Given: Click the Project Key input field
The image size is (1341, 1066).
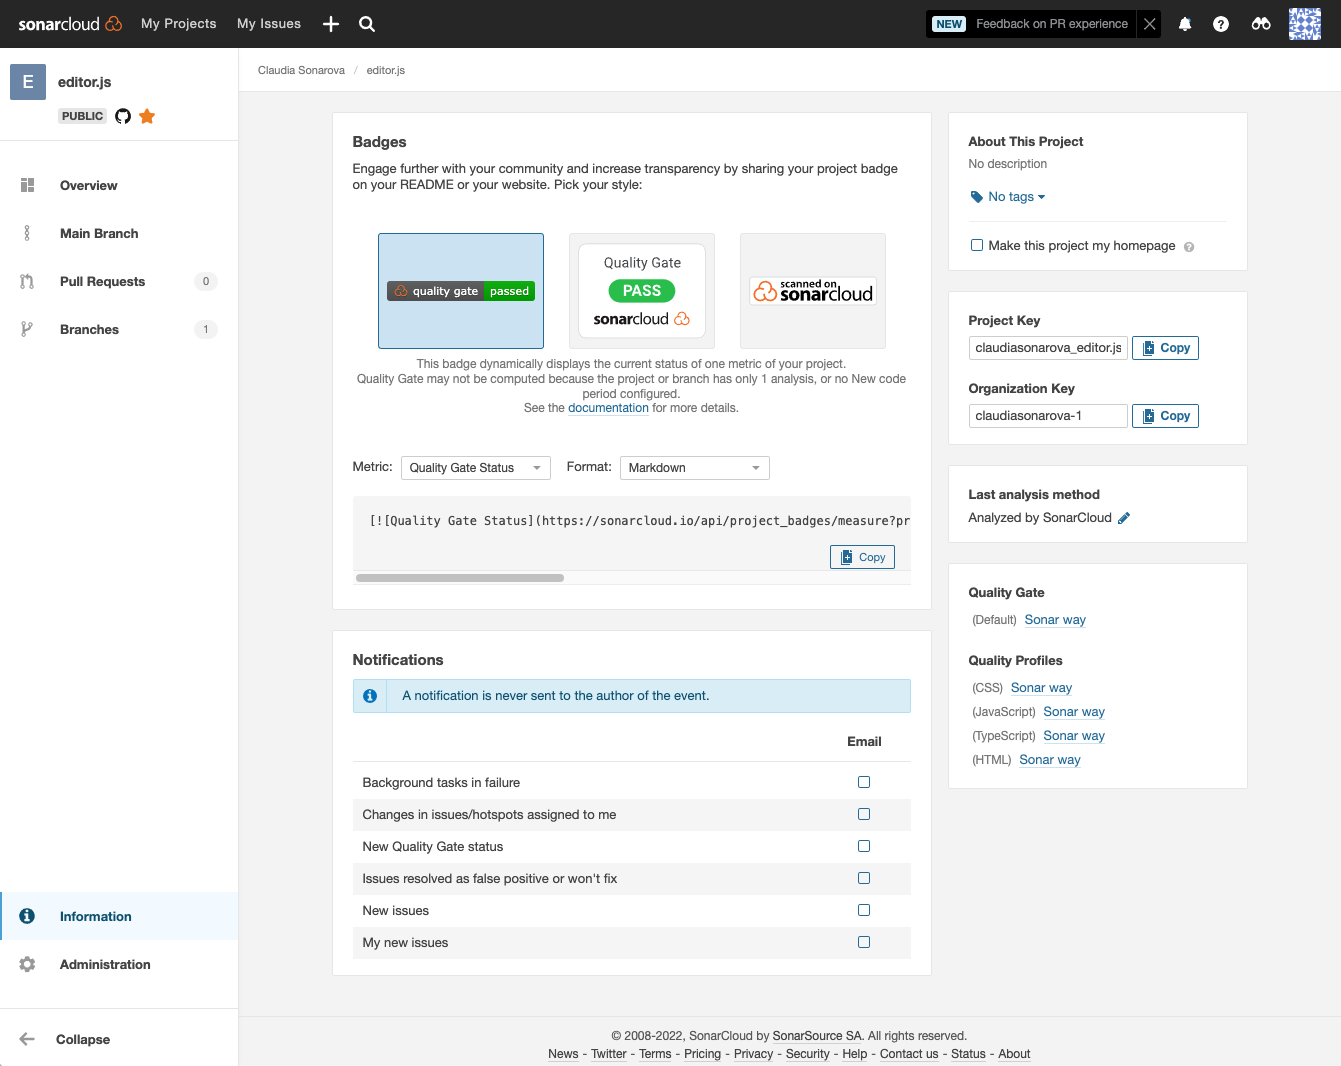Looking at the screenshot, I should pos(1048,348).
